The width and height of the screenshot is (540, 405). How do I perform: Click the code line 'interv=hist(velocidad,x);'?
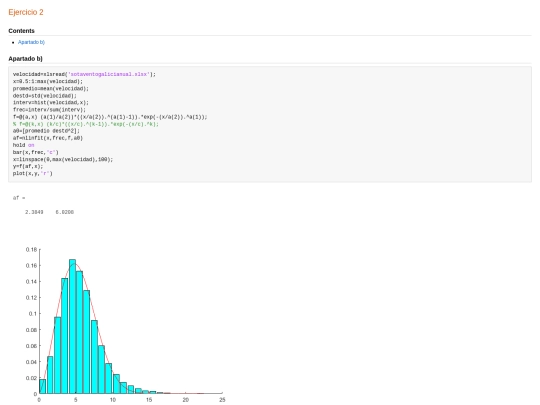click(x=51, y=103)
